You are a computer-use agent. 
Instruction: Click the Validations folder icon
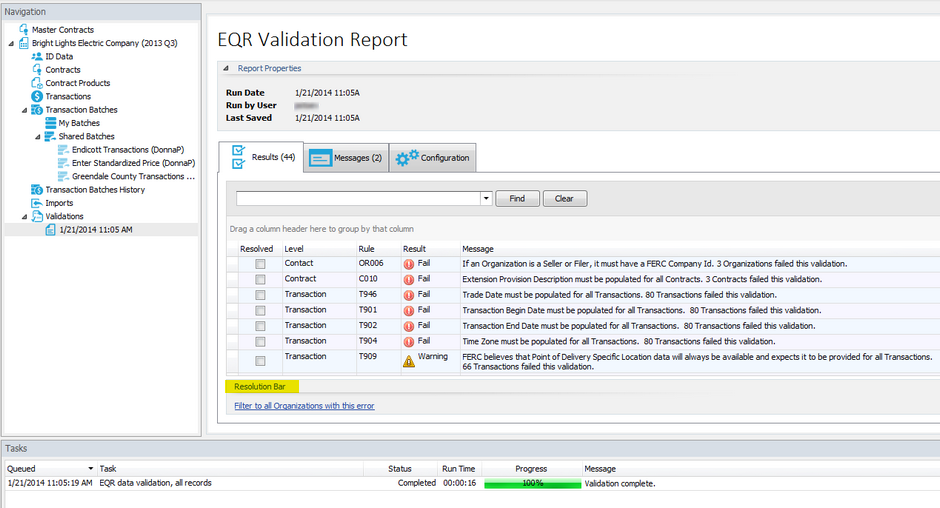[37, 217]
